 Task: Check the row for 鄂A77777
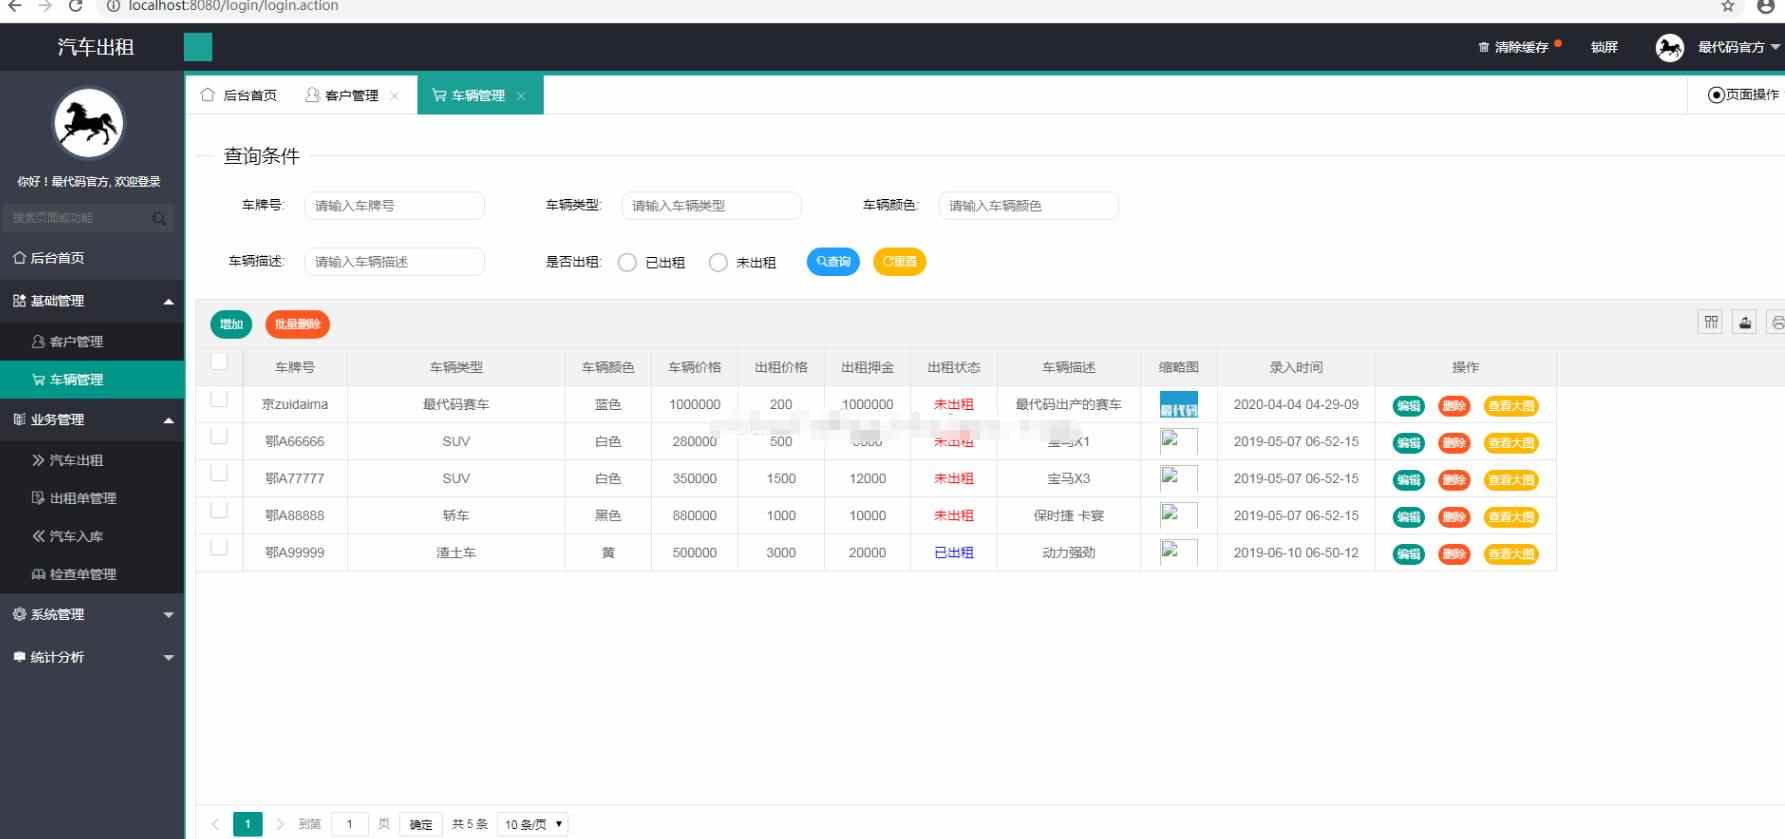(x=219, y=473)
